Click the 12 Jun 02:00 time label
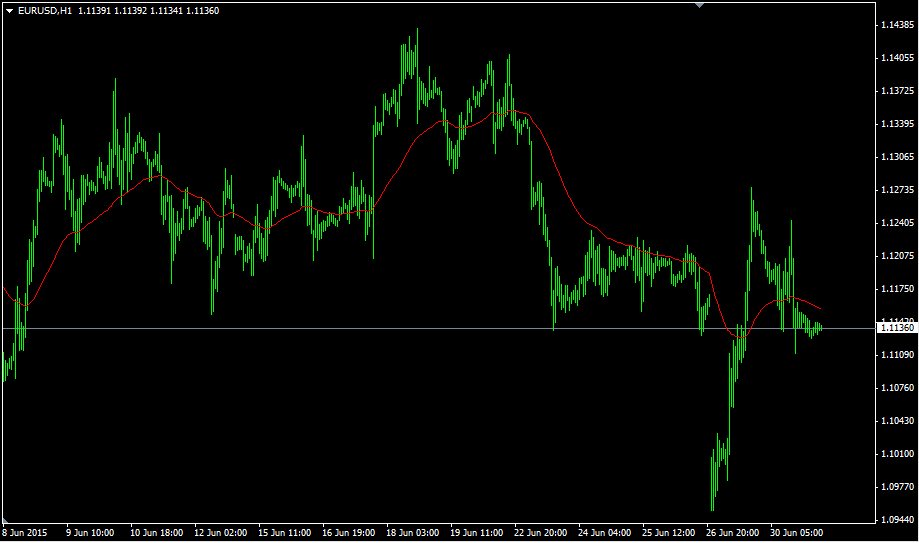 click(220, 533)
